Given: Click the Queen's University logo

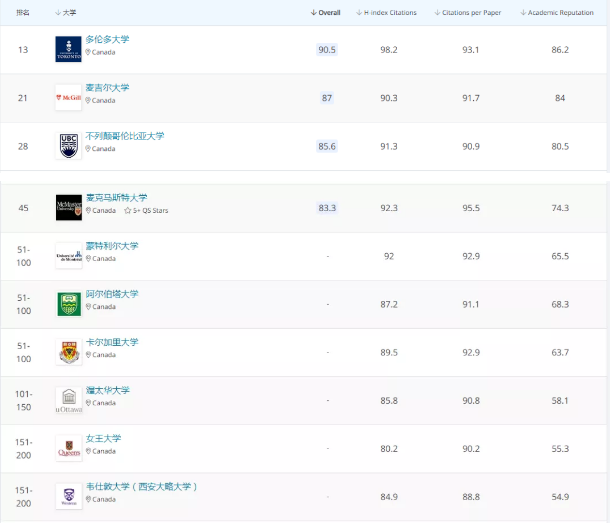Looking at the screenshot, I should pos(69,448).
